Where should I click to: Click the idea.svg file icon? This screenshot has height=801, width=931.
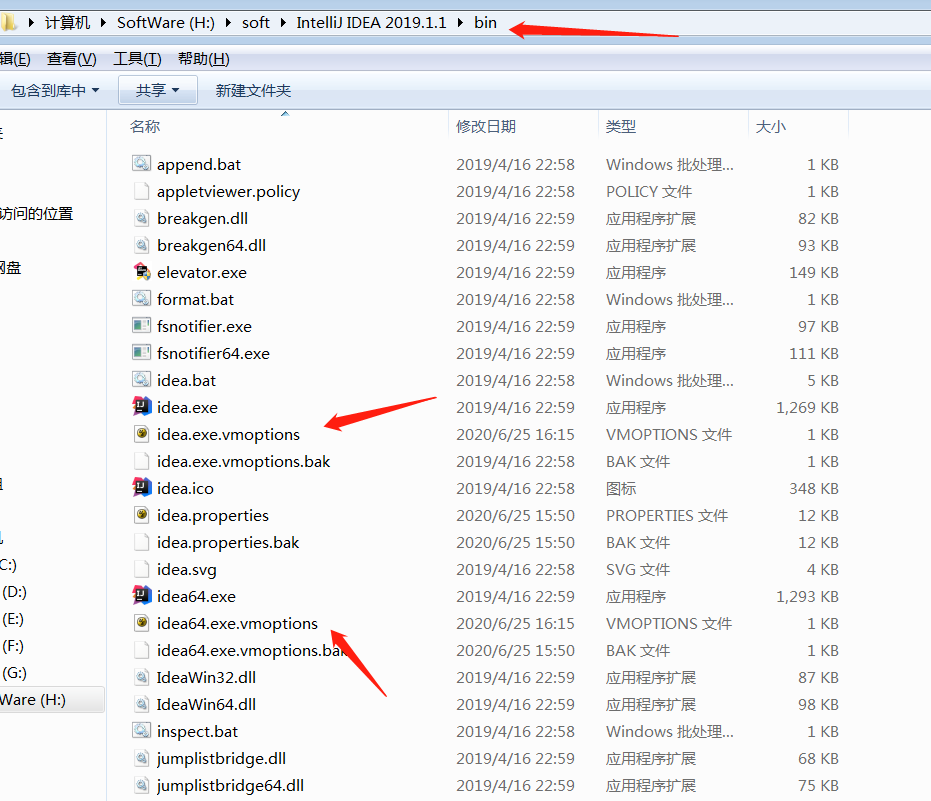click(x=141, y=569)
